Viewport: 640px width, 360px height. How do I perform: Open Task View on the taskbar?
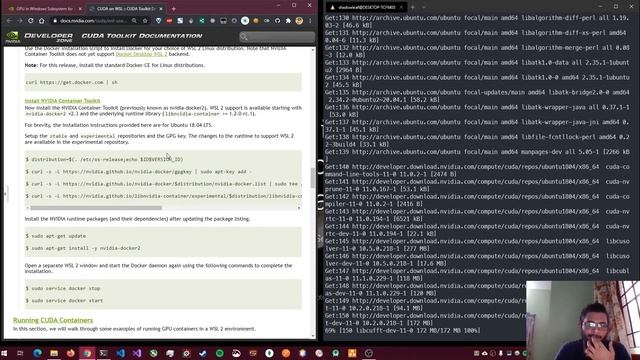pyautogui.click(x=20, y=353)
